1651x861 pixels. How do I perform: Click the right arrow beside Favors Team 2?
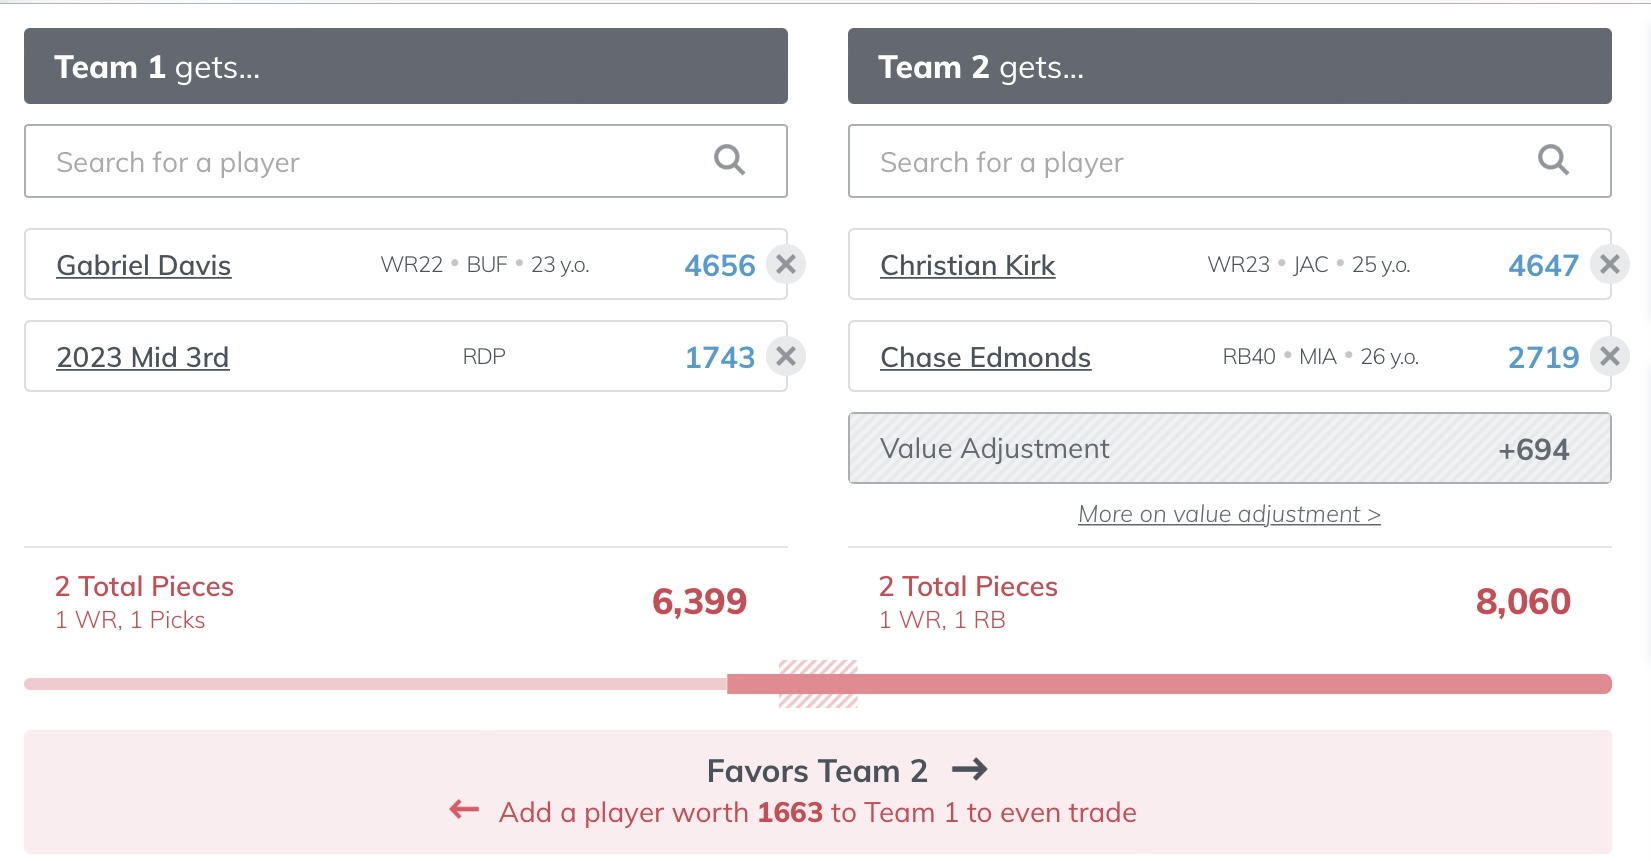969,770
